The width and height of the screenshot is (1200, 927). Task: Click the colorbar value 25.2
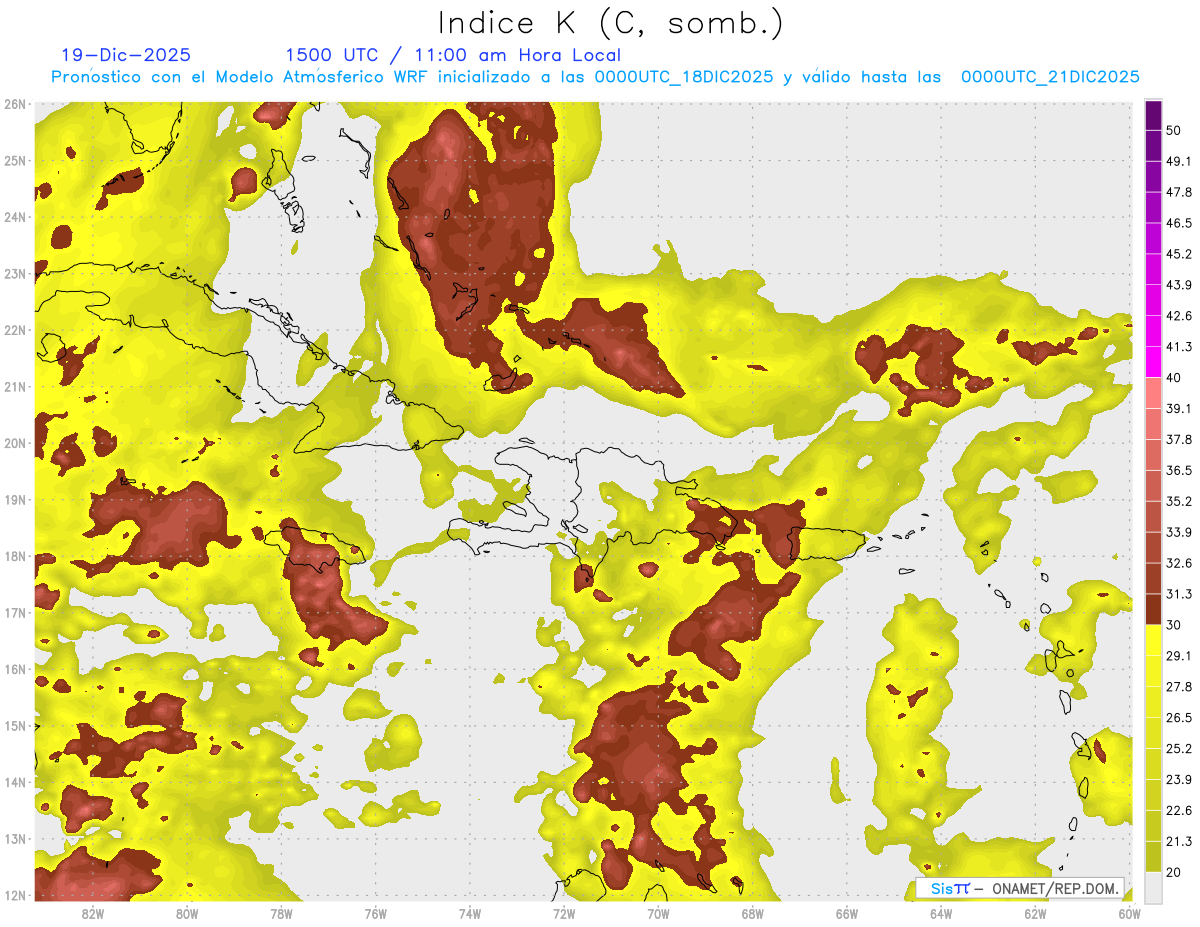pos(1178,749)
